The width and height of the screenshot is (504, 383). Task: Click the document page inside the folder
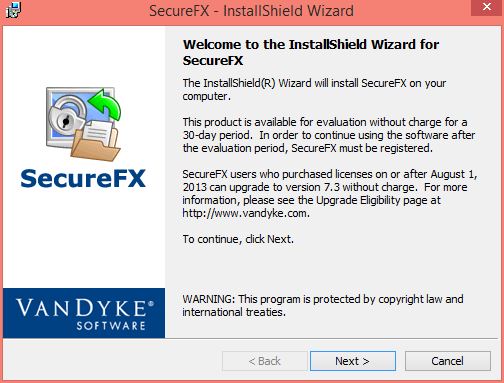(98, 133)
